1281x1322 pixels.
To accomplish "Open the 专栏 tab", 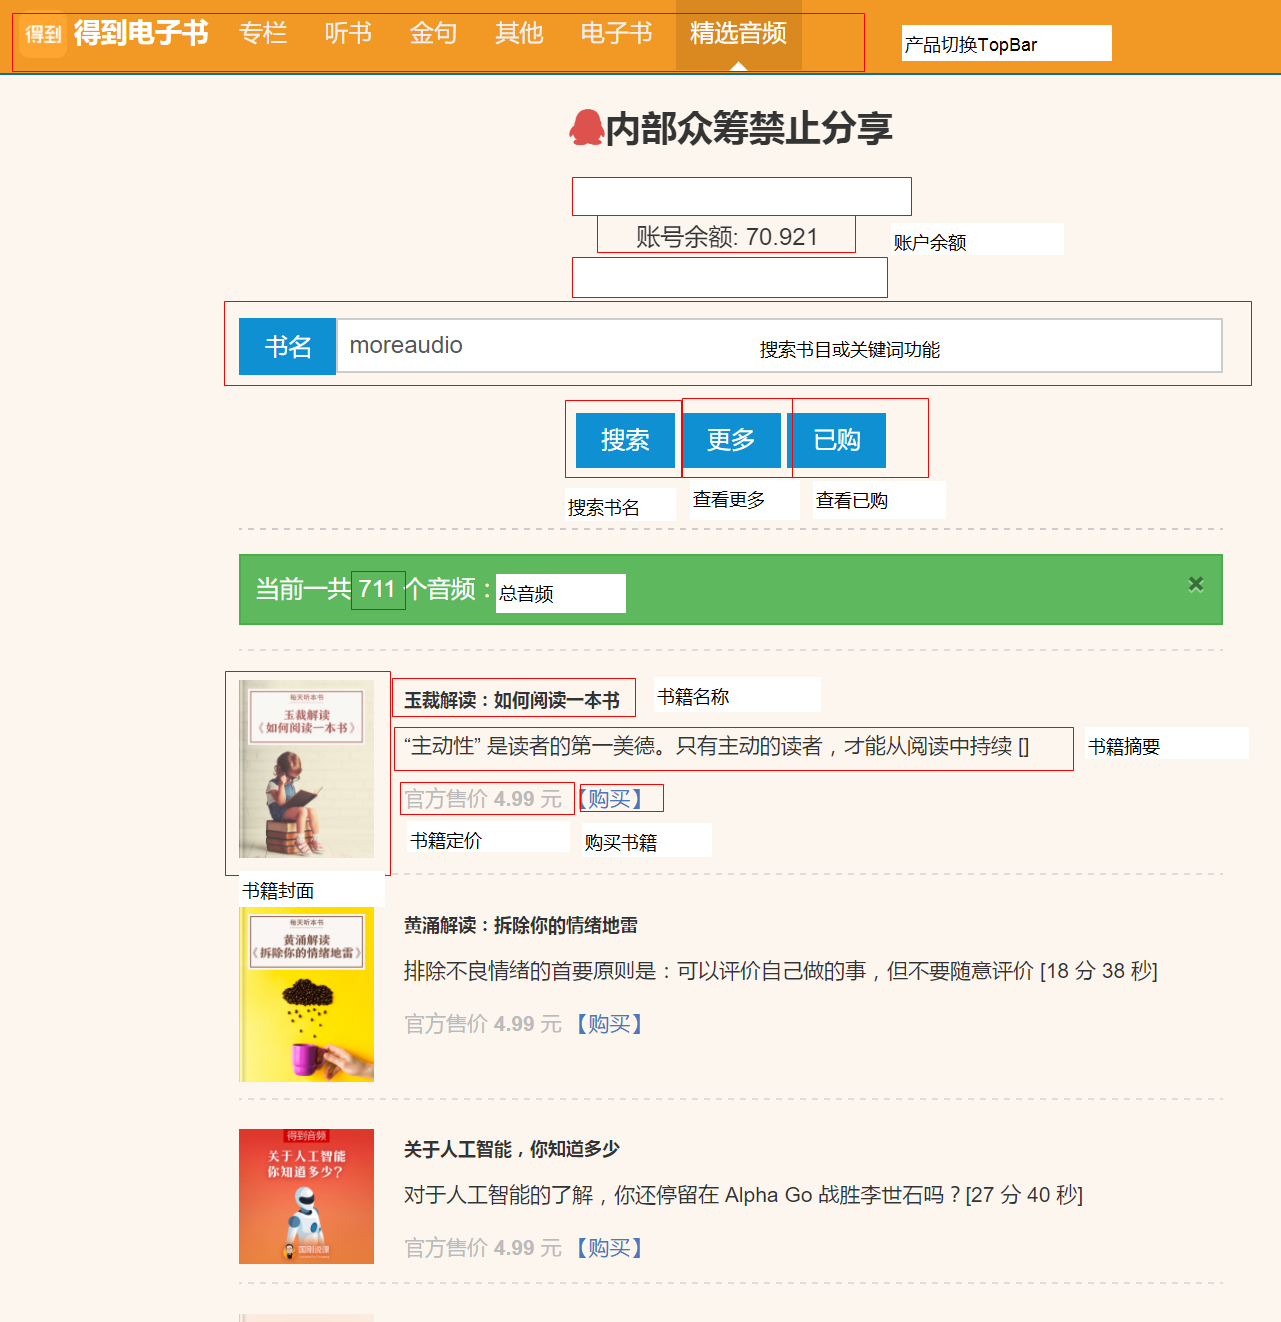I will [263, 34].
